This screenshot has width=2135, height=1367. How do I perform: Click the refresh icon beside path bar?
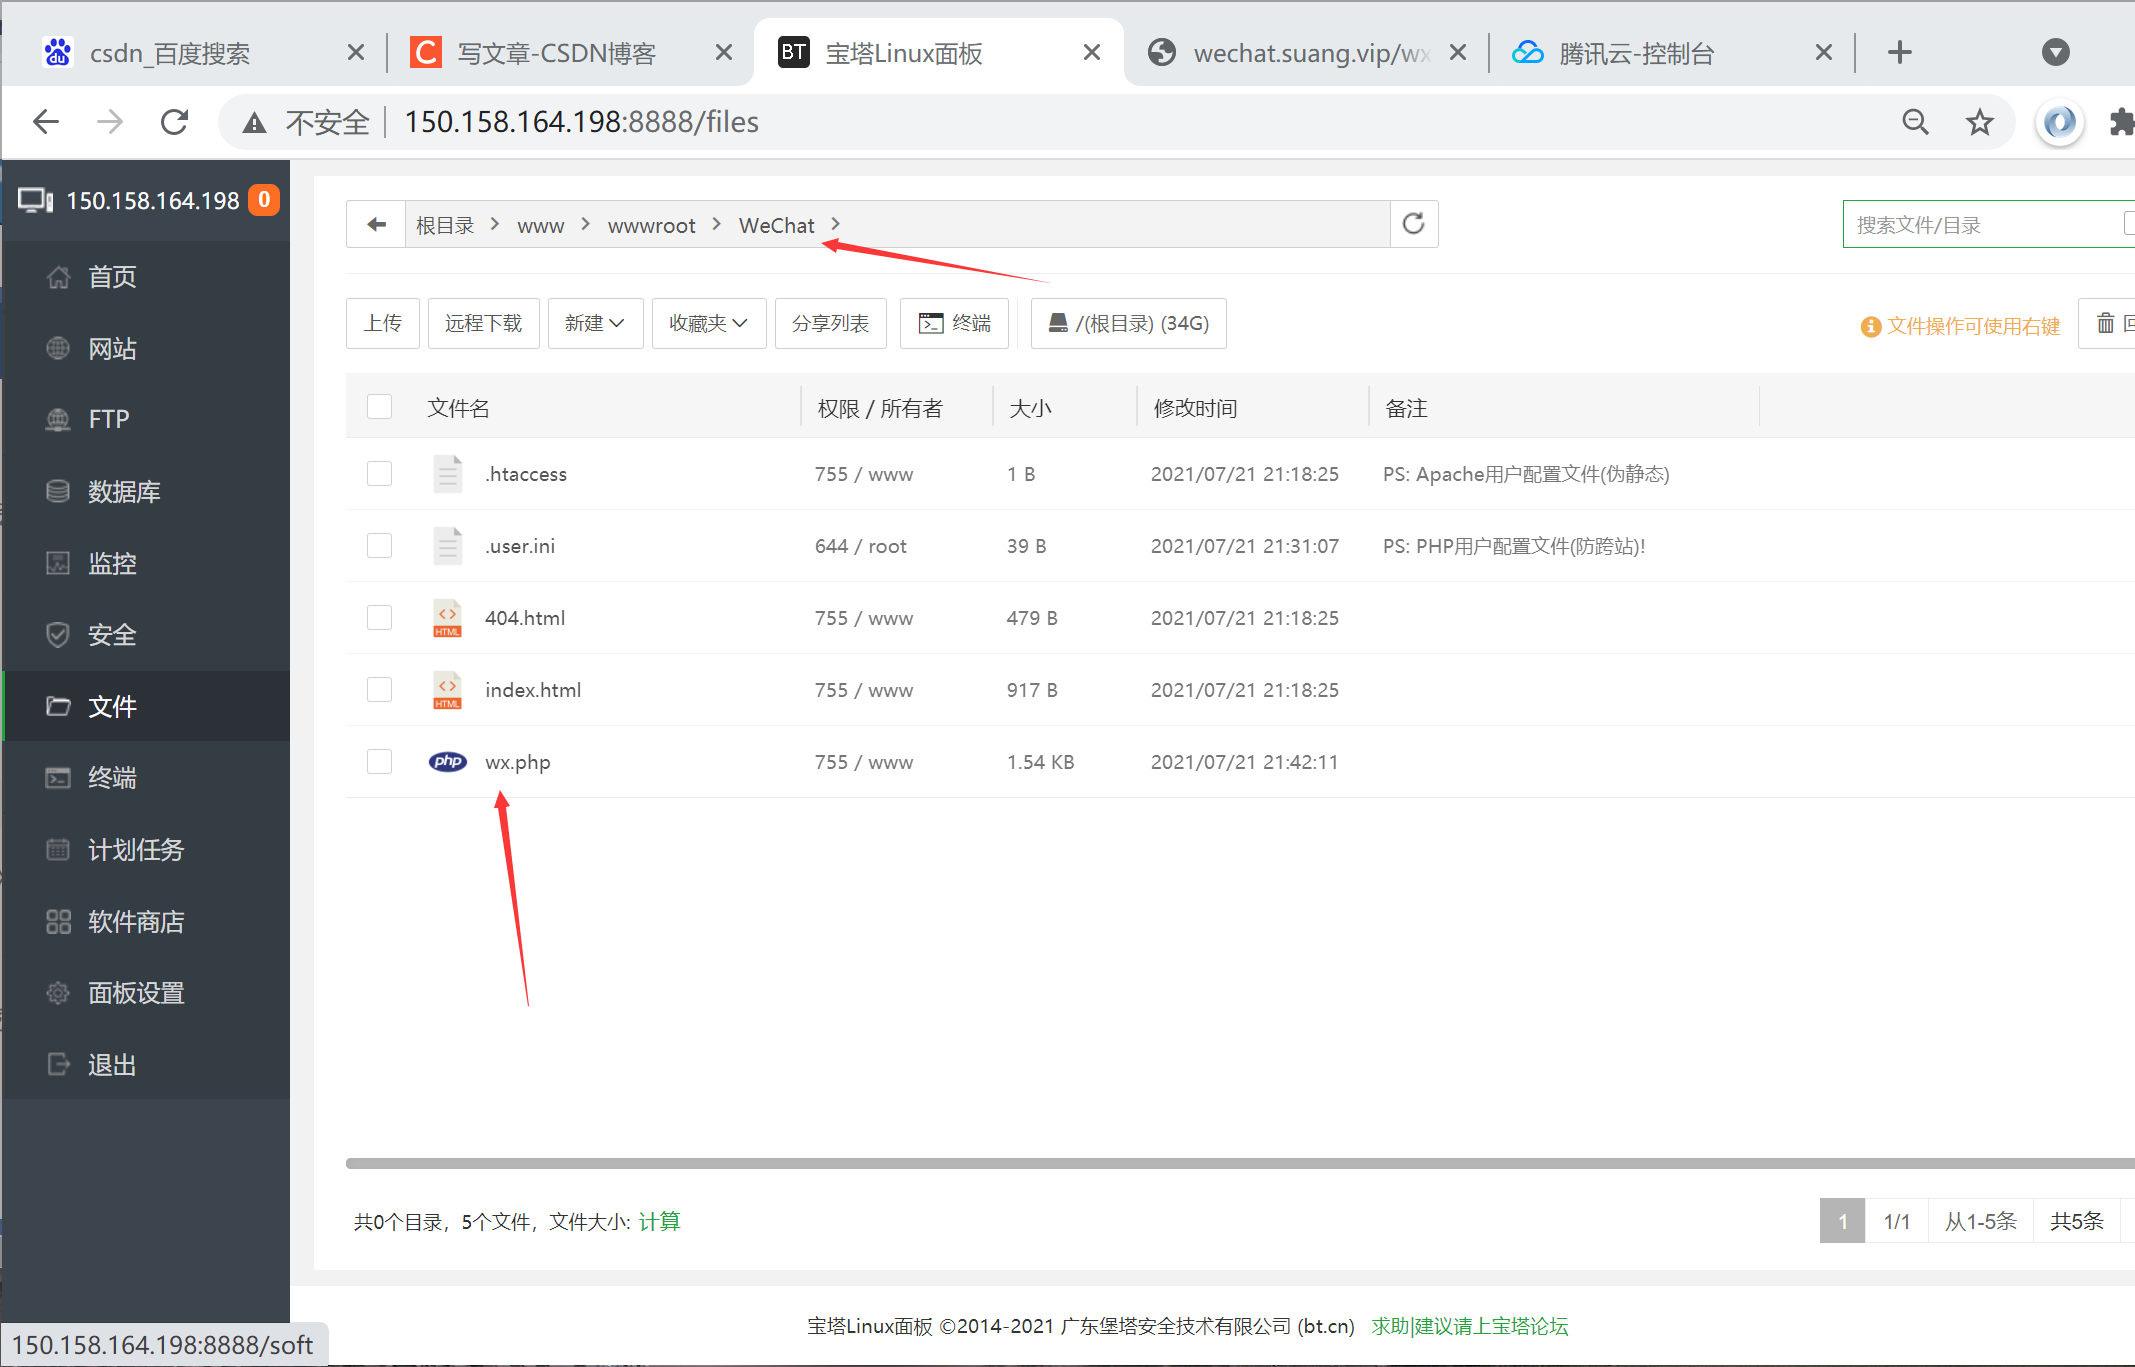[1413, 224]
